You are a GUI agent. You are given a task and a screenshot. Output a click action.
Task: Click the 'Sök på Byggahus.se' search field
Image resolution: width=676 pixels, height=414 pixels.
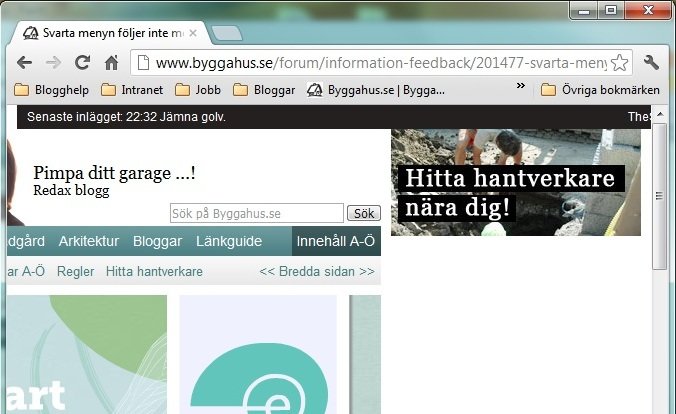(x=257, y=213)
